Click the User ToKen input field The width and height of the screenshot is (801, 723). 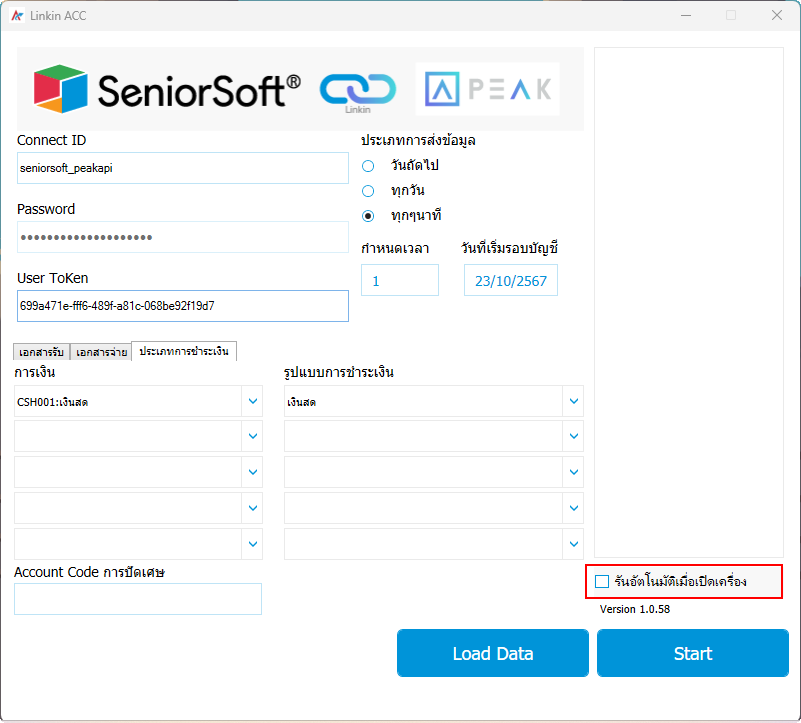point(183,306)
